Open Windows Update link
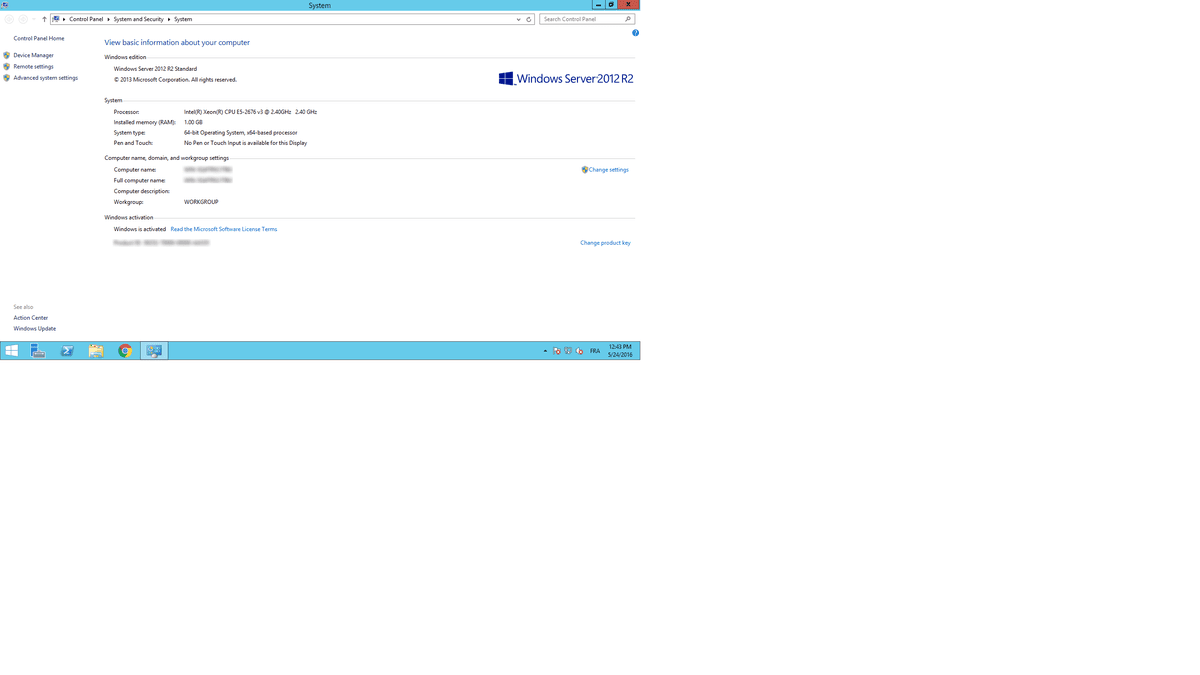The height and width of the screenshot is (675, 1200). [35, 328]
